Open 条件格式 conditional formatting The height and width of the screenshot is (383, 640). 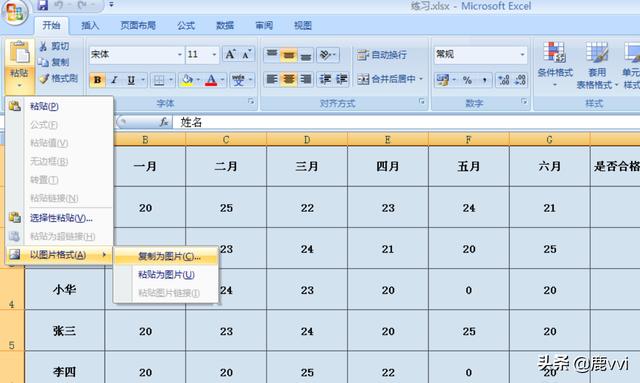point(555,64)
